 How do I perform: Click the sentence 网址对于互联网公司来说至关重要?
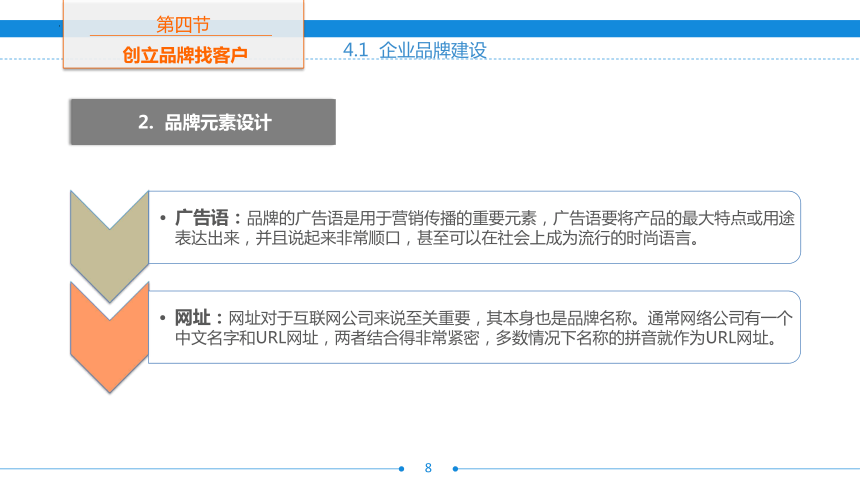[x=349, y=318]
